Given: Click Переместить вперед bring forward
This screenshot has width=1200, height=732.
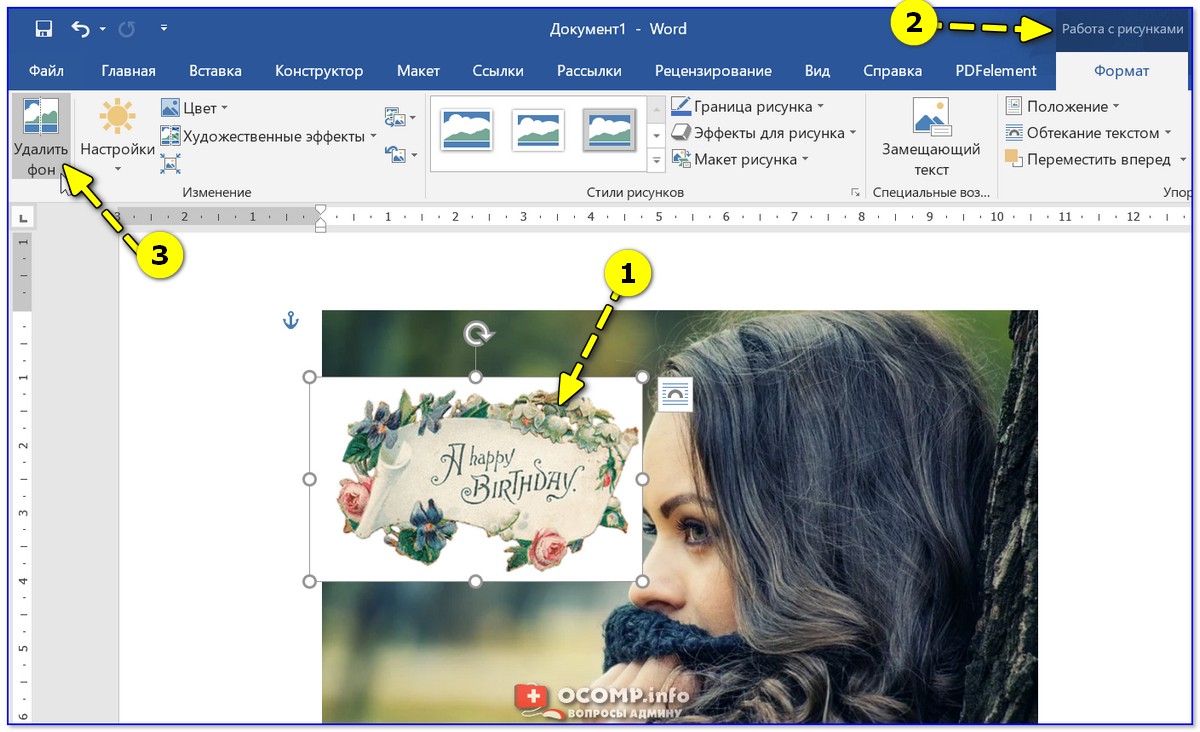Looking at the screenshot, I should point(1088,159).
